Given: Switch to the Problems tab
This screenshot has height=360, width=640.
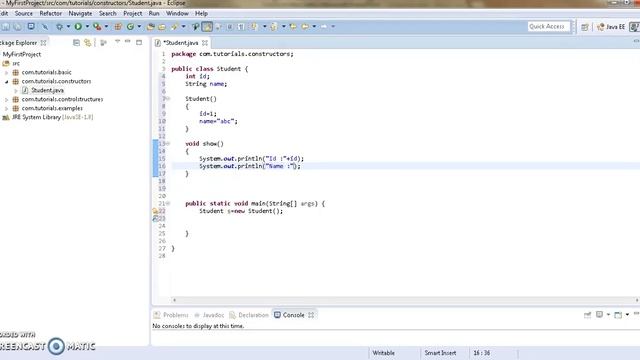Looking at the screenshot, I should coord(171,315).
